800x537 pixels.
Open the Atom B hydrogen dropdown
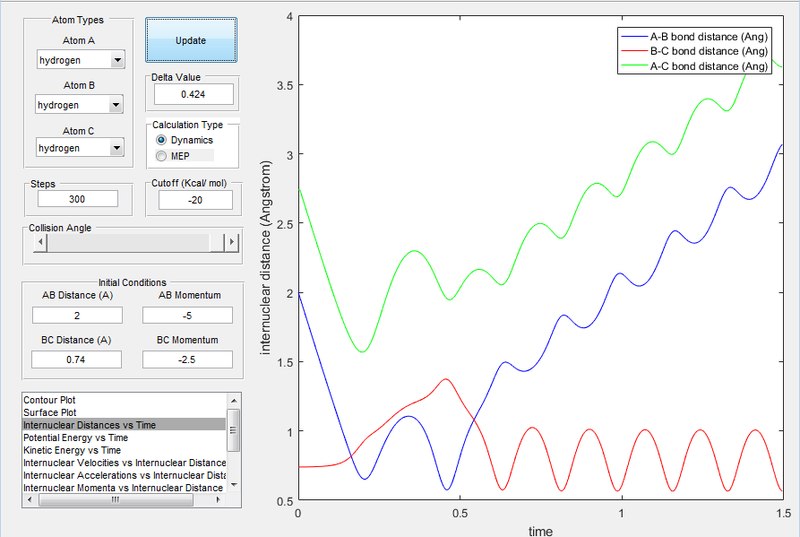(79, 105)
